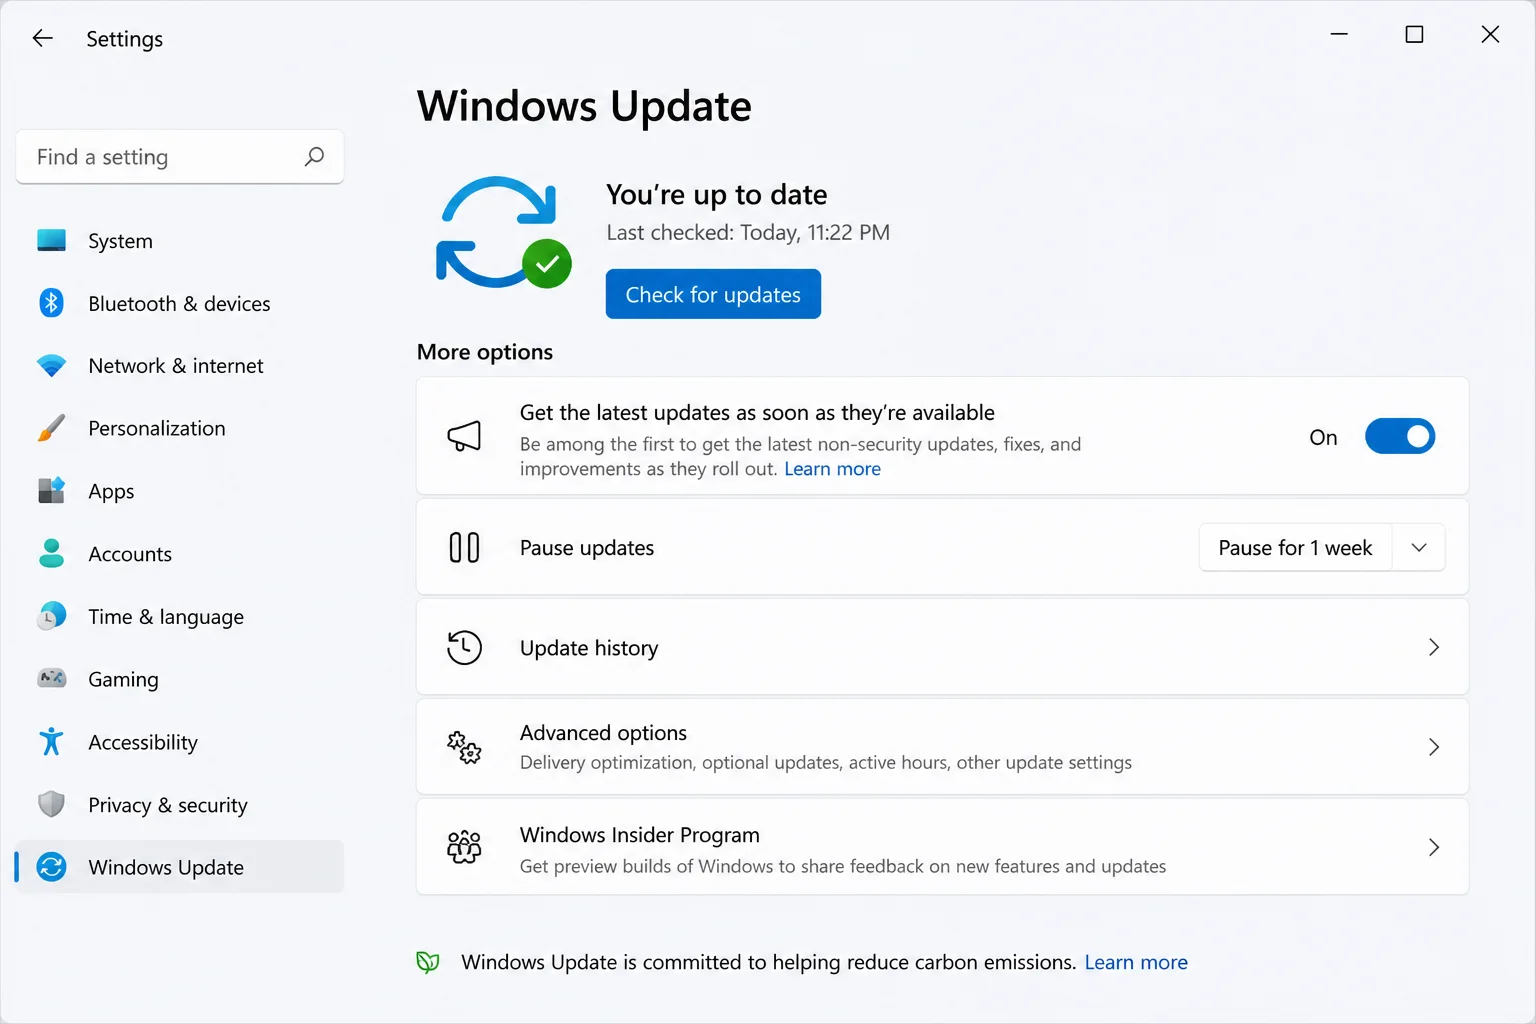Click the search magnifier icon
This screenshot has height=1024, width=1536.
314,156
